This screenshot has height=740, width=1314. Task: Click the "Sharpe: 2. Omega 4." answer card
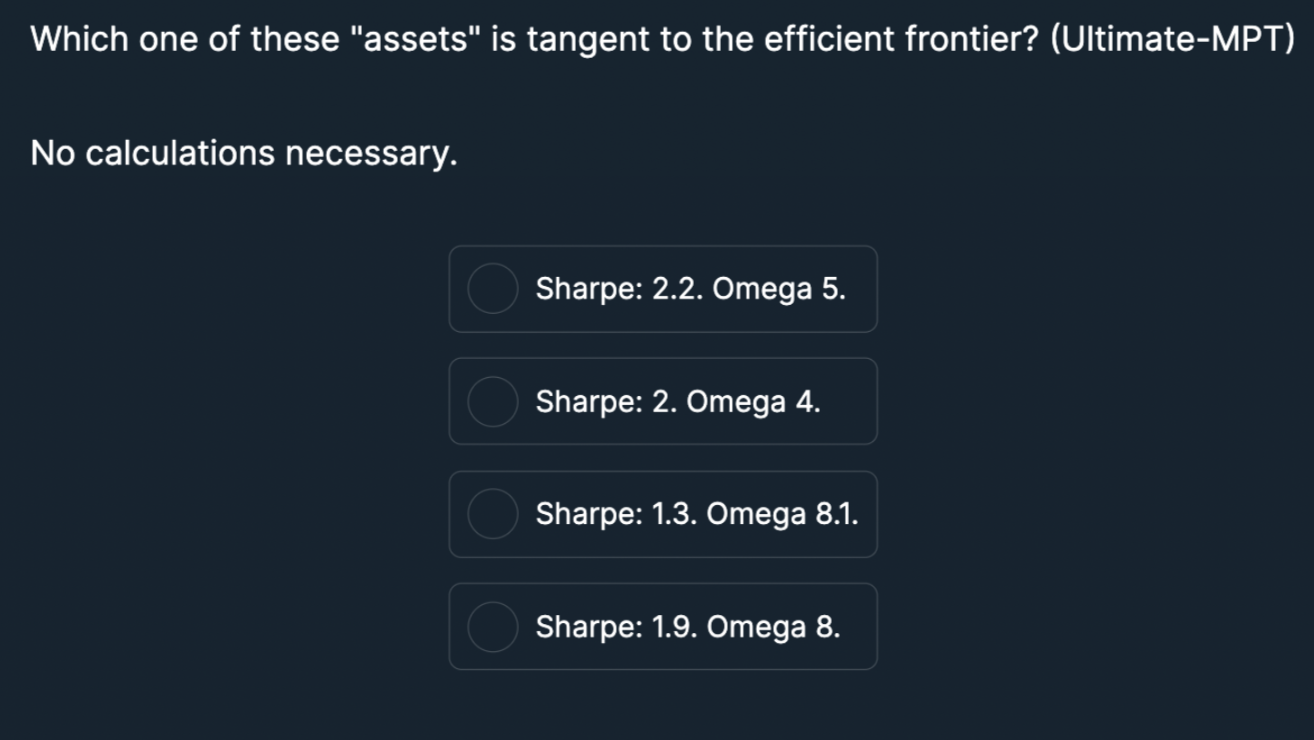[663, 401]
